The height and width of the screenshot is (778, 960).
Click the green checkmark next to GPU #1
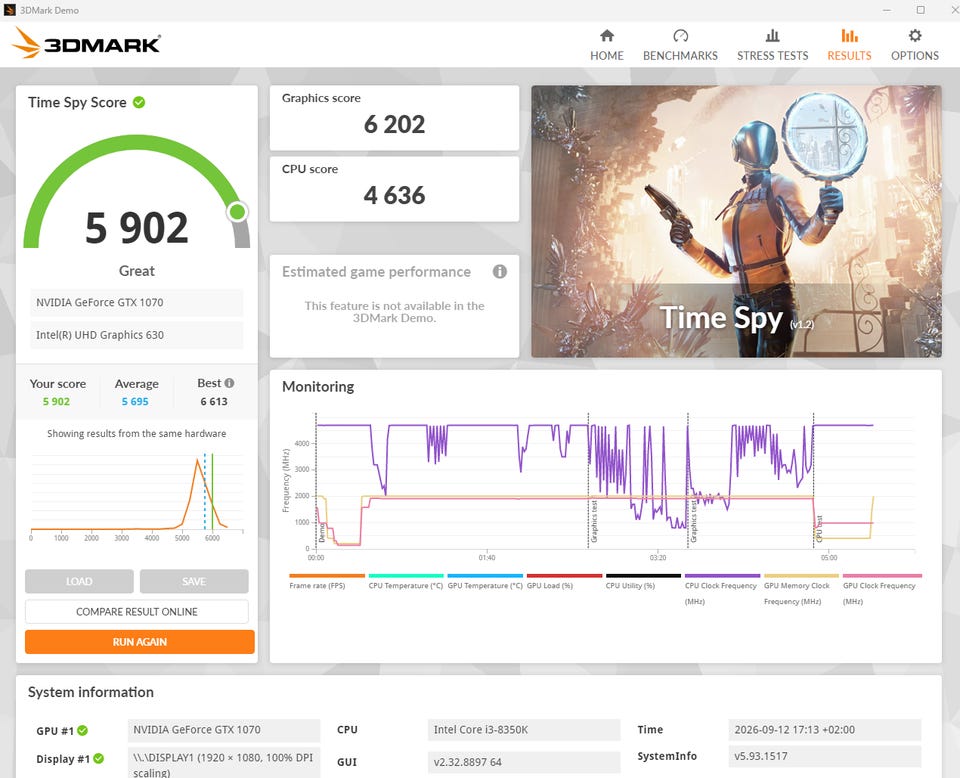click(83, 730)
